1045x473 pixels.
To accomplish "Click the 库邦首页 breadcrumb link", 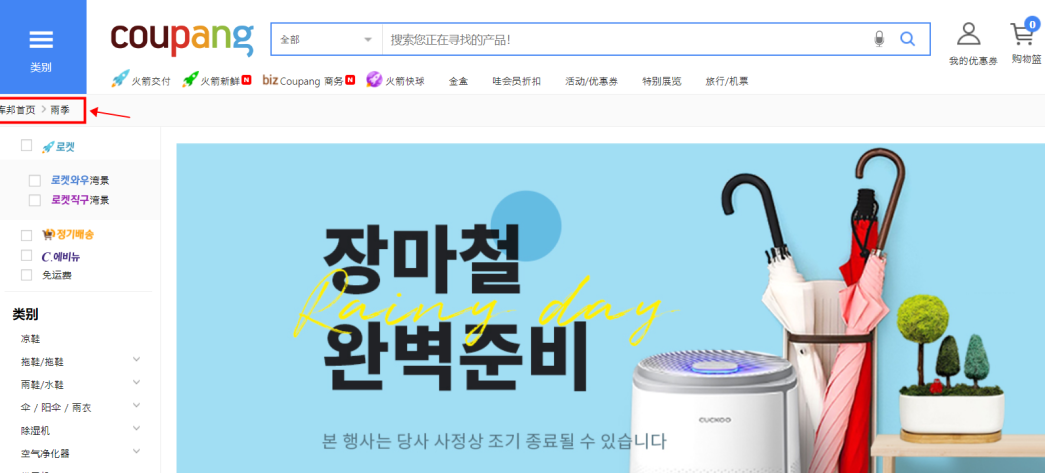I will (x=17, y=110).
